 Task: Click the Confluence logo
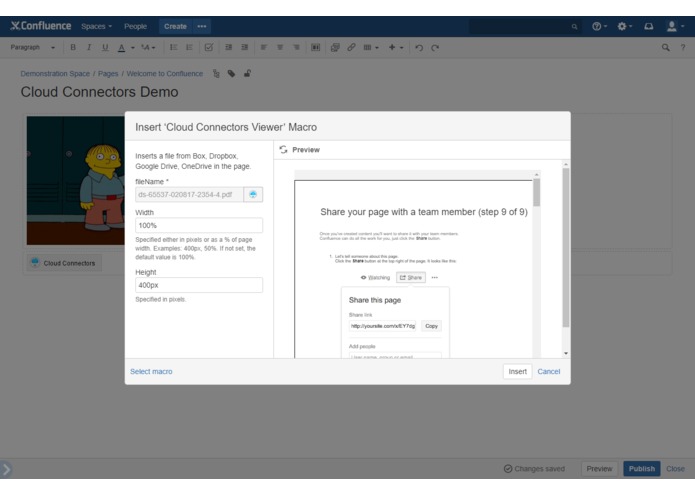40,26
